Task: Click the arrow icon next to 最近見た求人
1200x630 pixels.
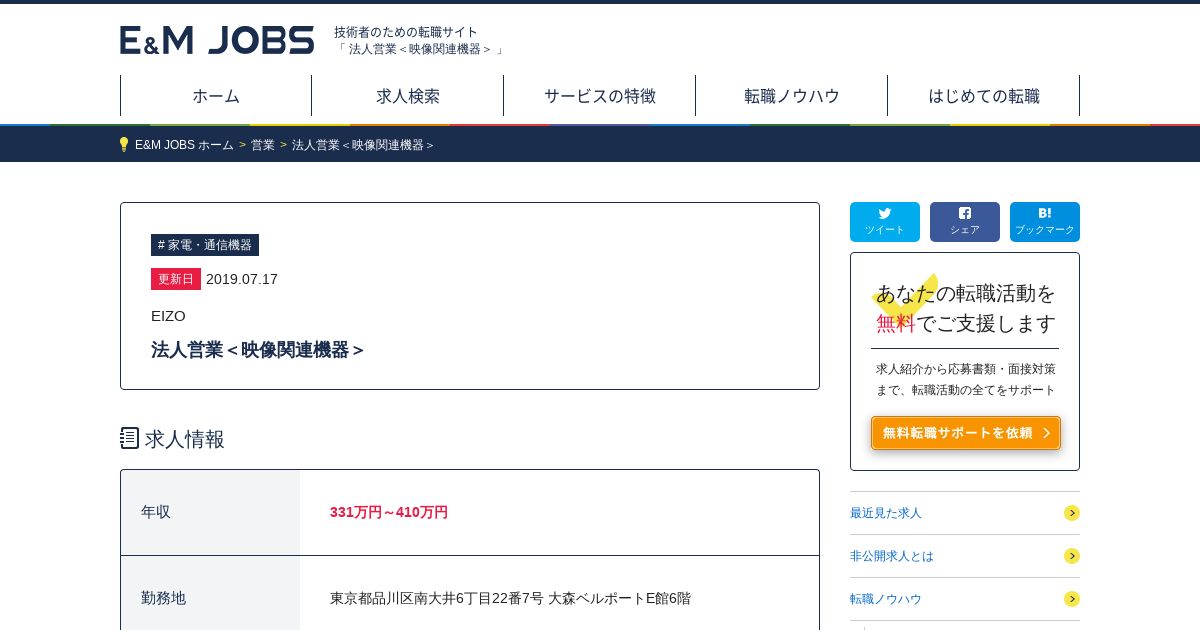Action: tap(1071, 513)
